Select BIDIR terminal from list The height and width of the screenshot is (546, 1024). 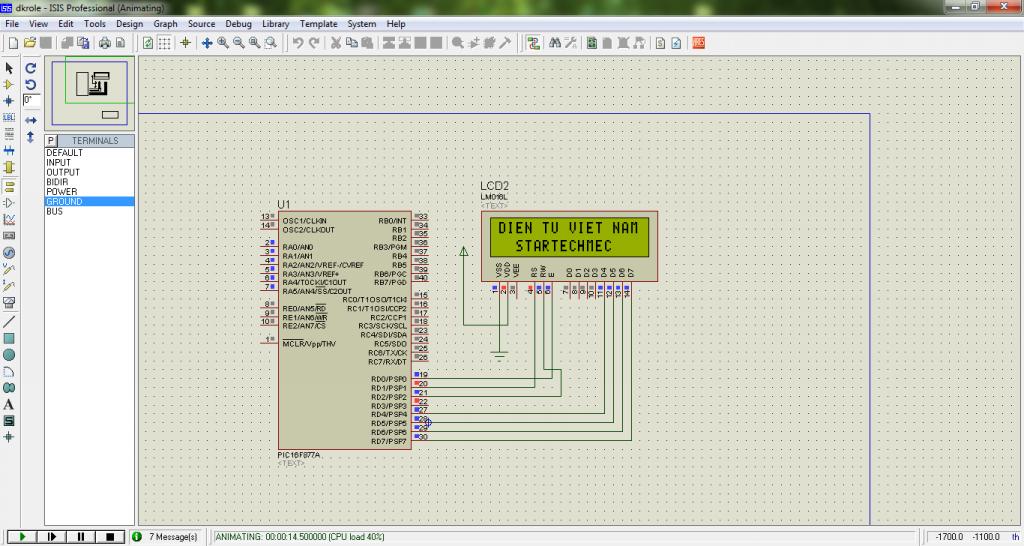click(58, 182)
